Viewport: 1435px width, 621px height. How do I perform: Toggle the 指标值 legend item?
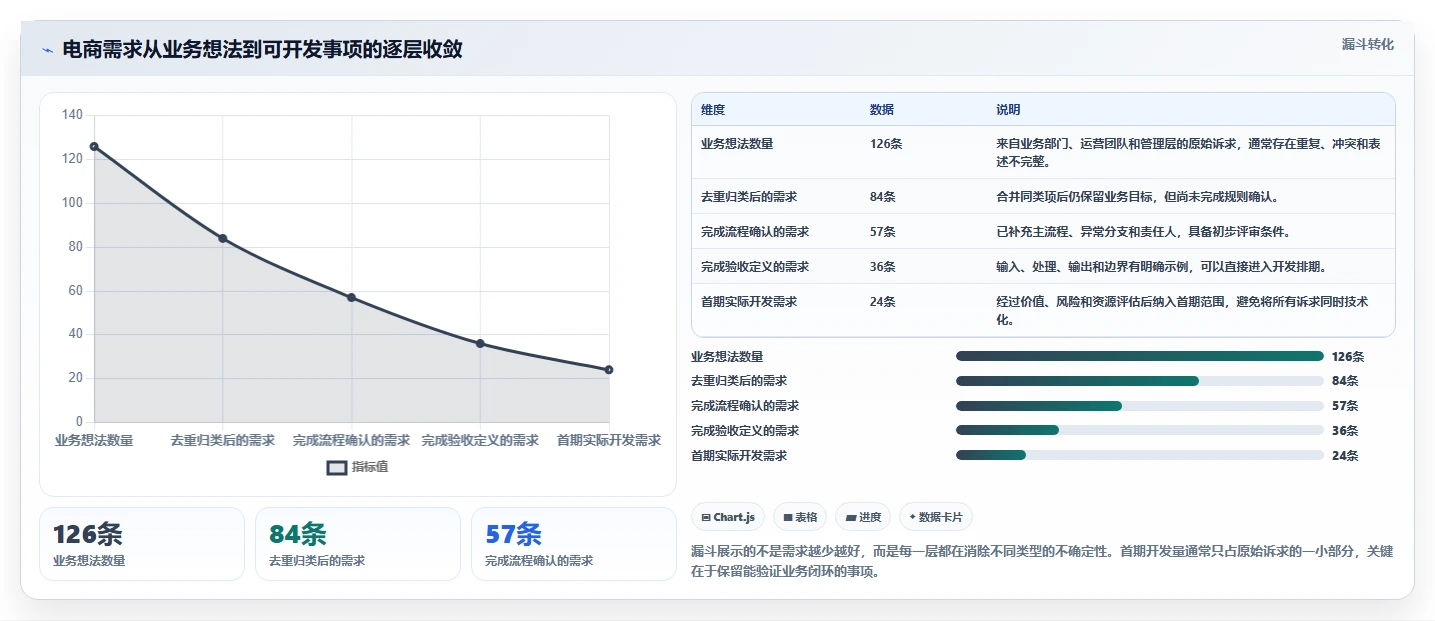point(358,467)
